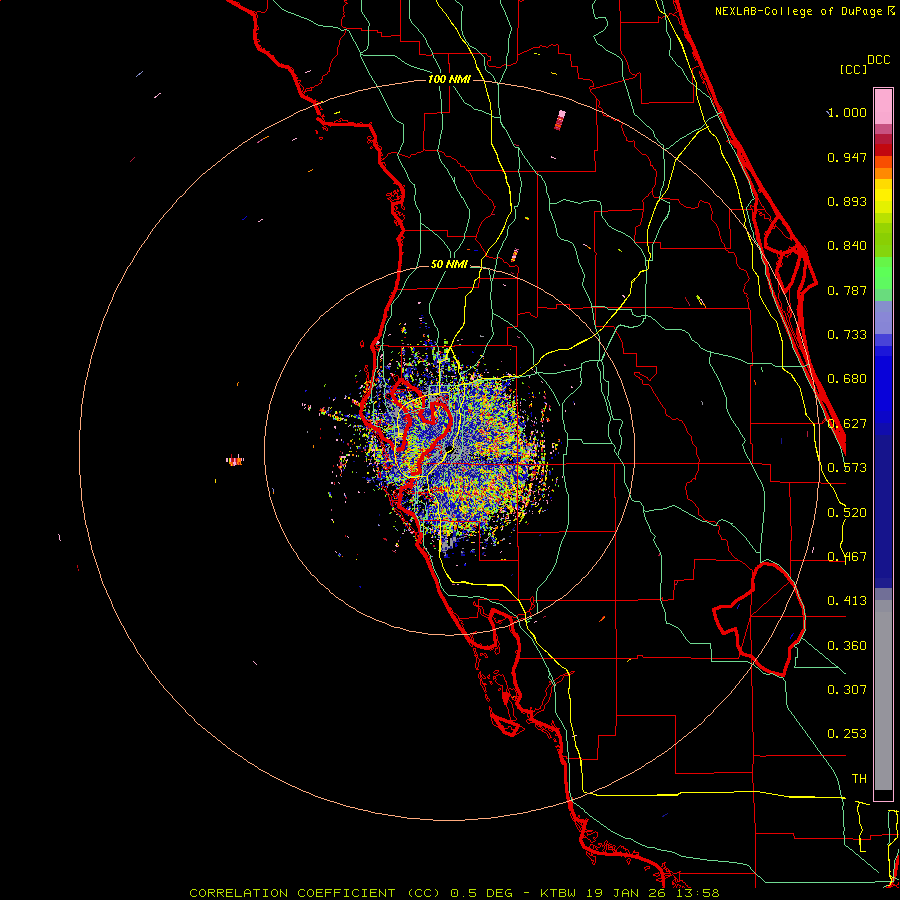Click the TH threshold label on scale
900x900 pixels.
pyautogui.click(x=859, y=778)
